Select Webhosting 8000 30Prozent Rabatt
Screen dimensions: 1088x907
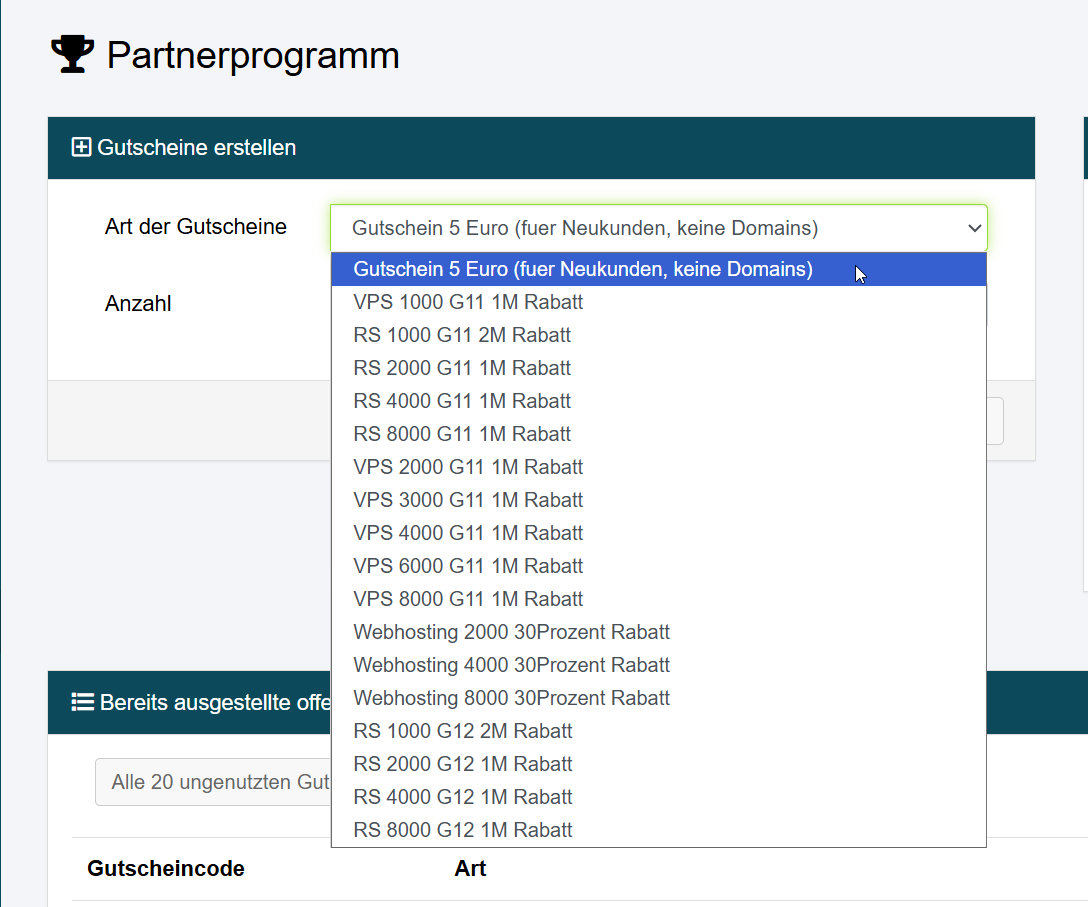tap(511, 698)
